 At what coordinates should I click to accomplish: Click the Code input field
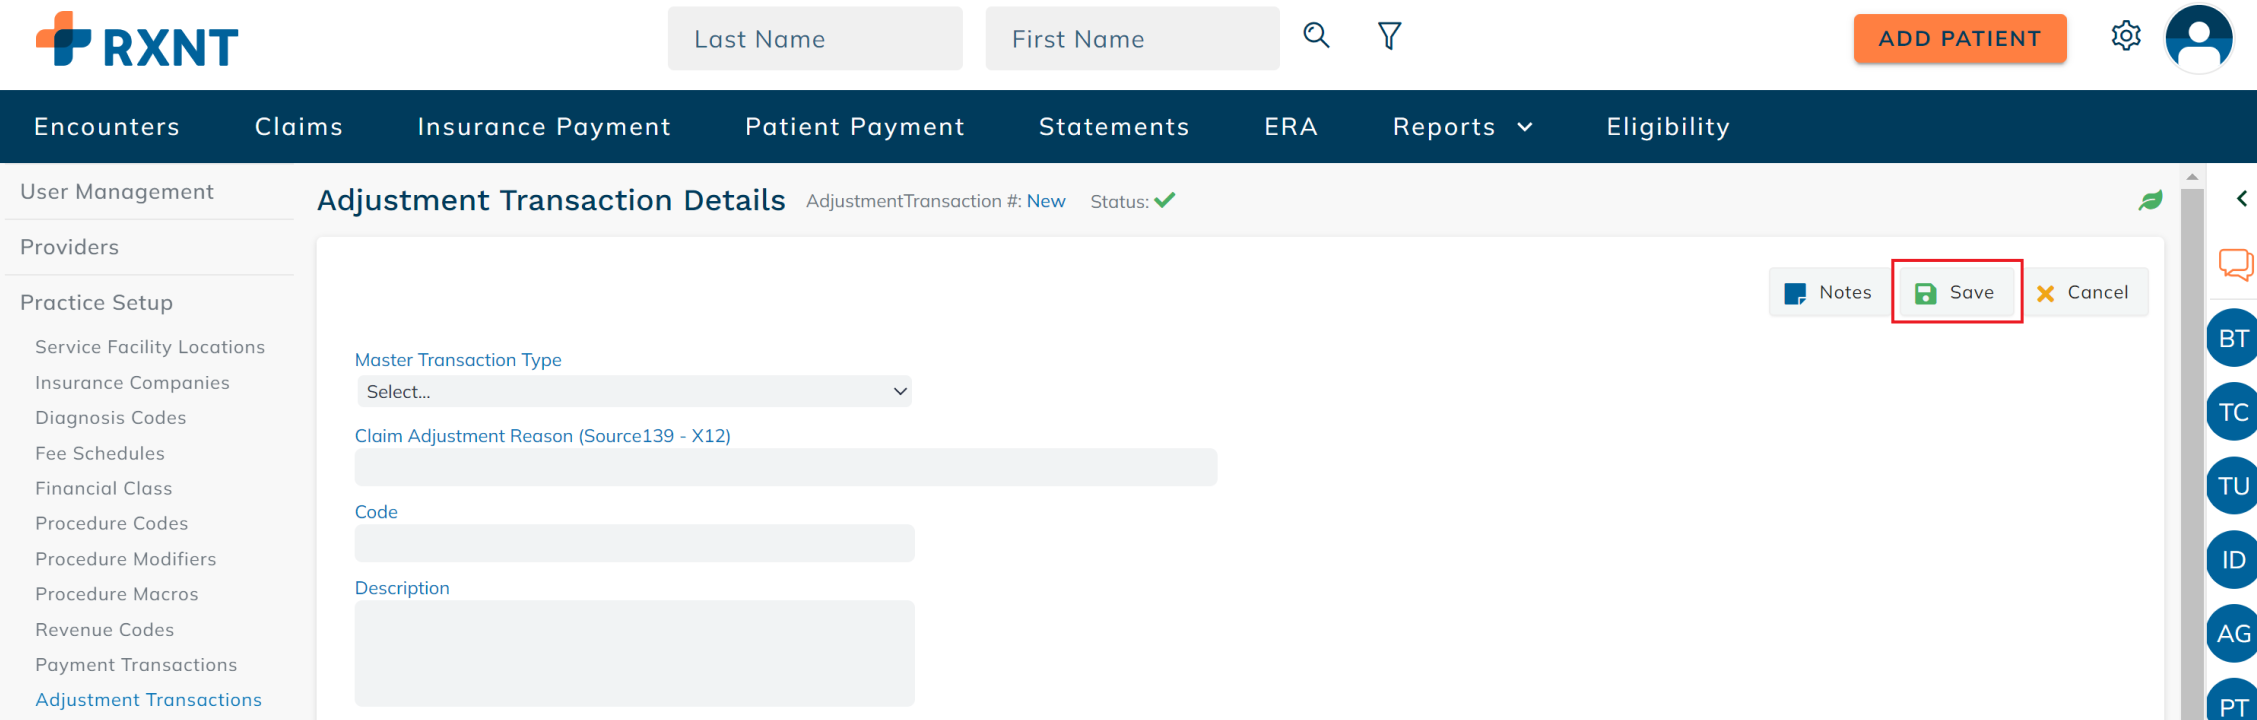634,543
